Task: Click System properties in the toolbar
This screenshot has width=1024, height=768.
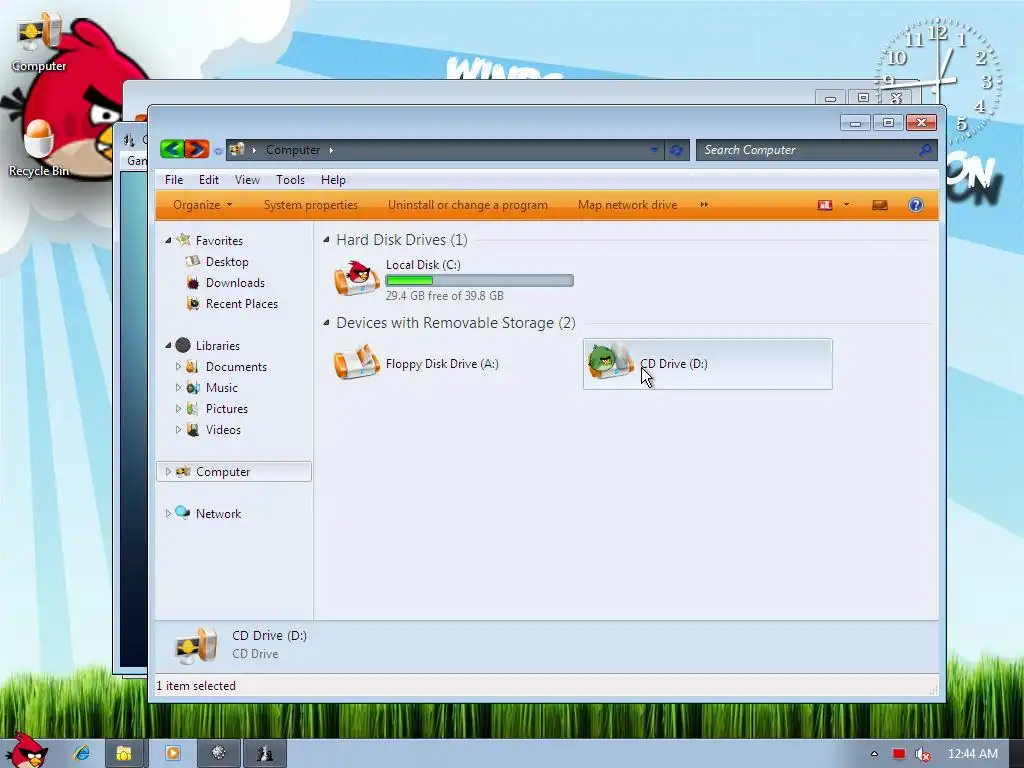Action: 311,205
